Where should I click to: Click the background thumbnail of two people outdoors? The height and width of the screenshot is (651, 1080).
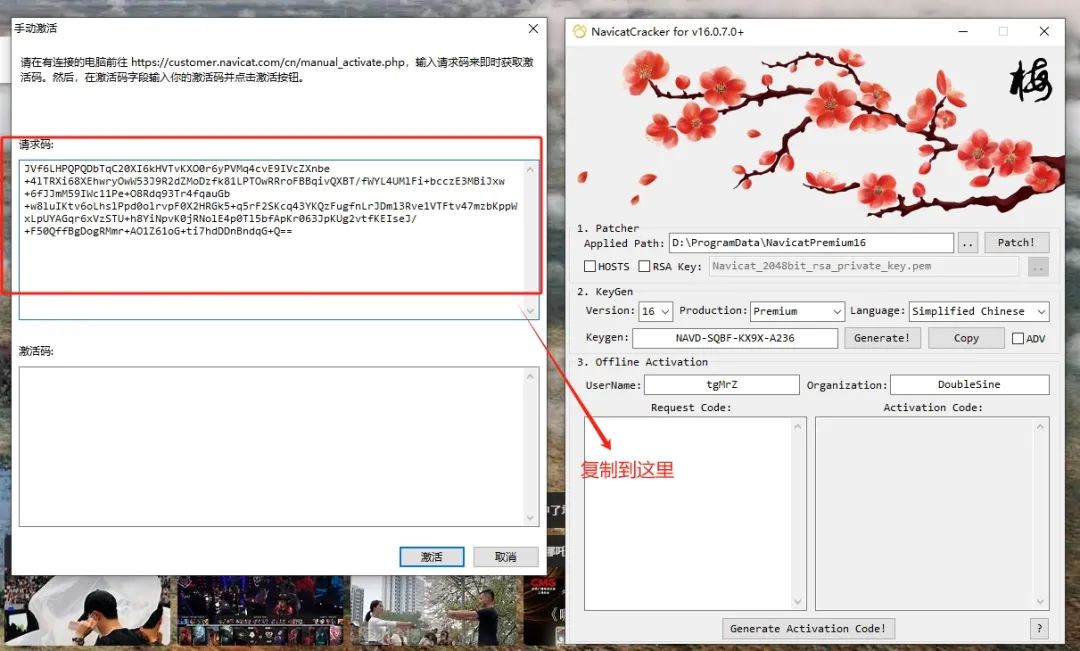coord(433,612)
